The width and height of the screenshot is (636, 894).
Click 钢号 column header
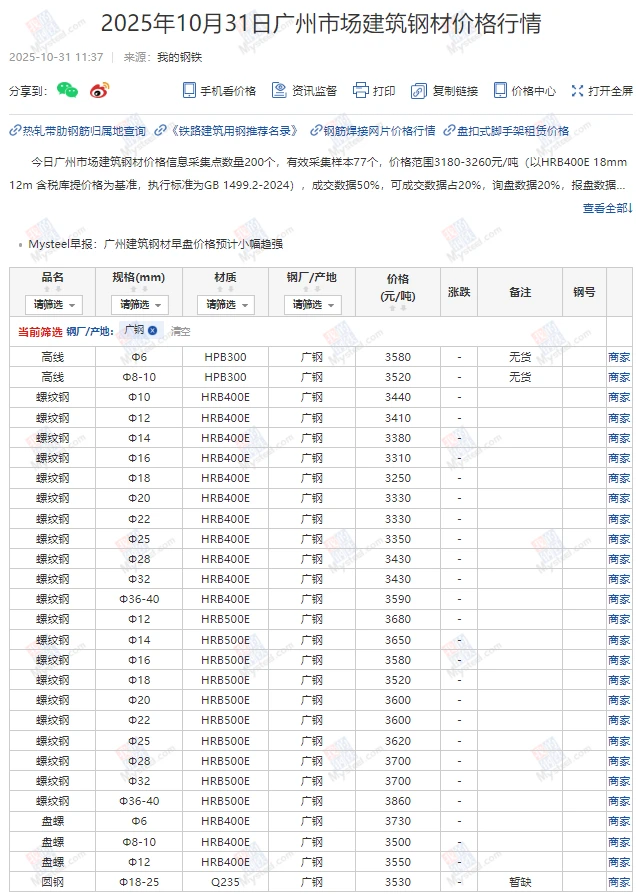click(x=584, y=292)
